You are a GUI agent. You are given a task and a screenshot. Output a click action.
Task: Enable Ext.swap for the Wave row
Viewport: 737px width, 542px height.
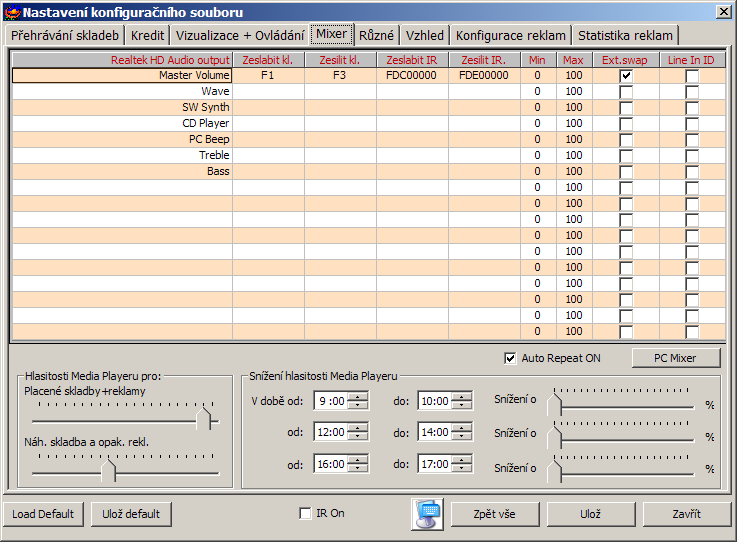click(626, 92)
